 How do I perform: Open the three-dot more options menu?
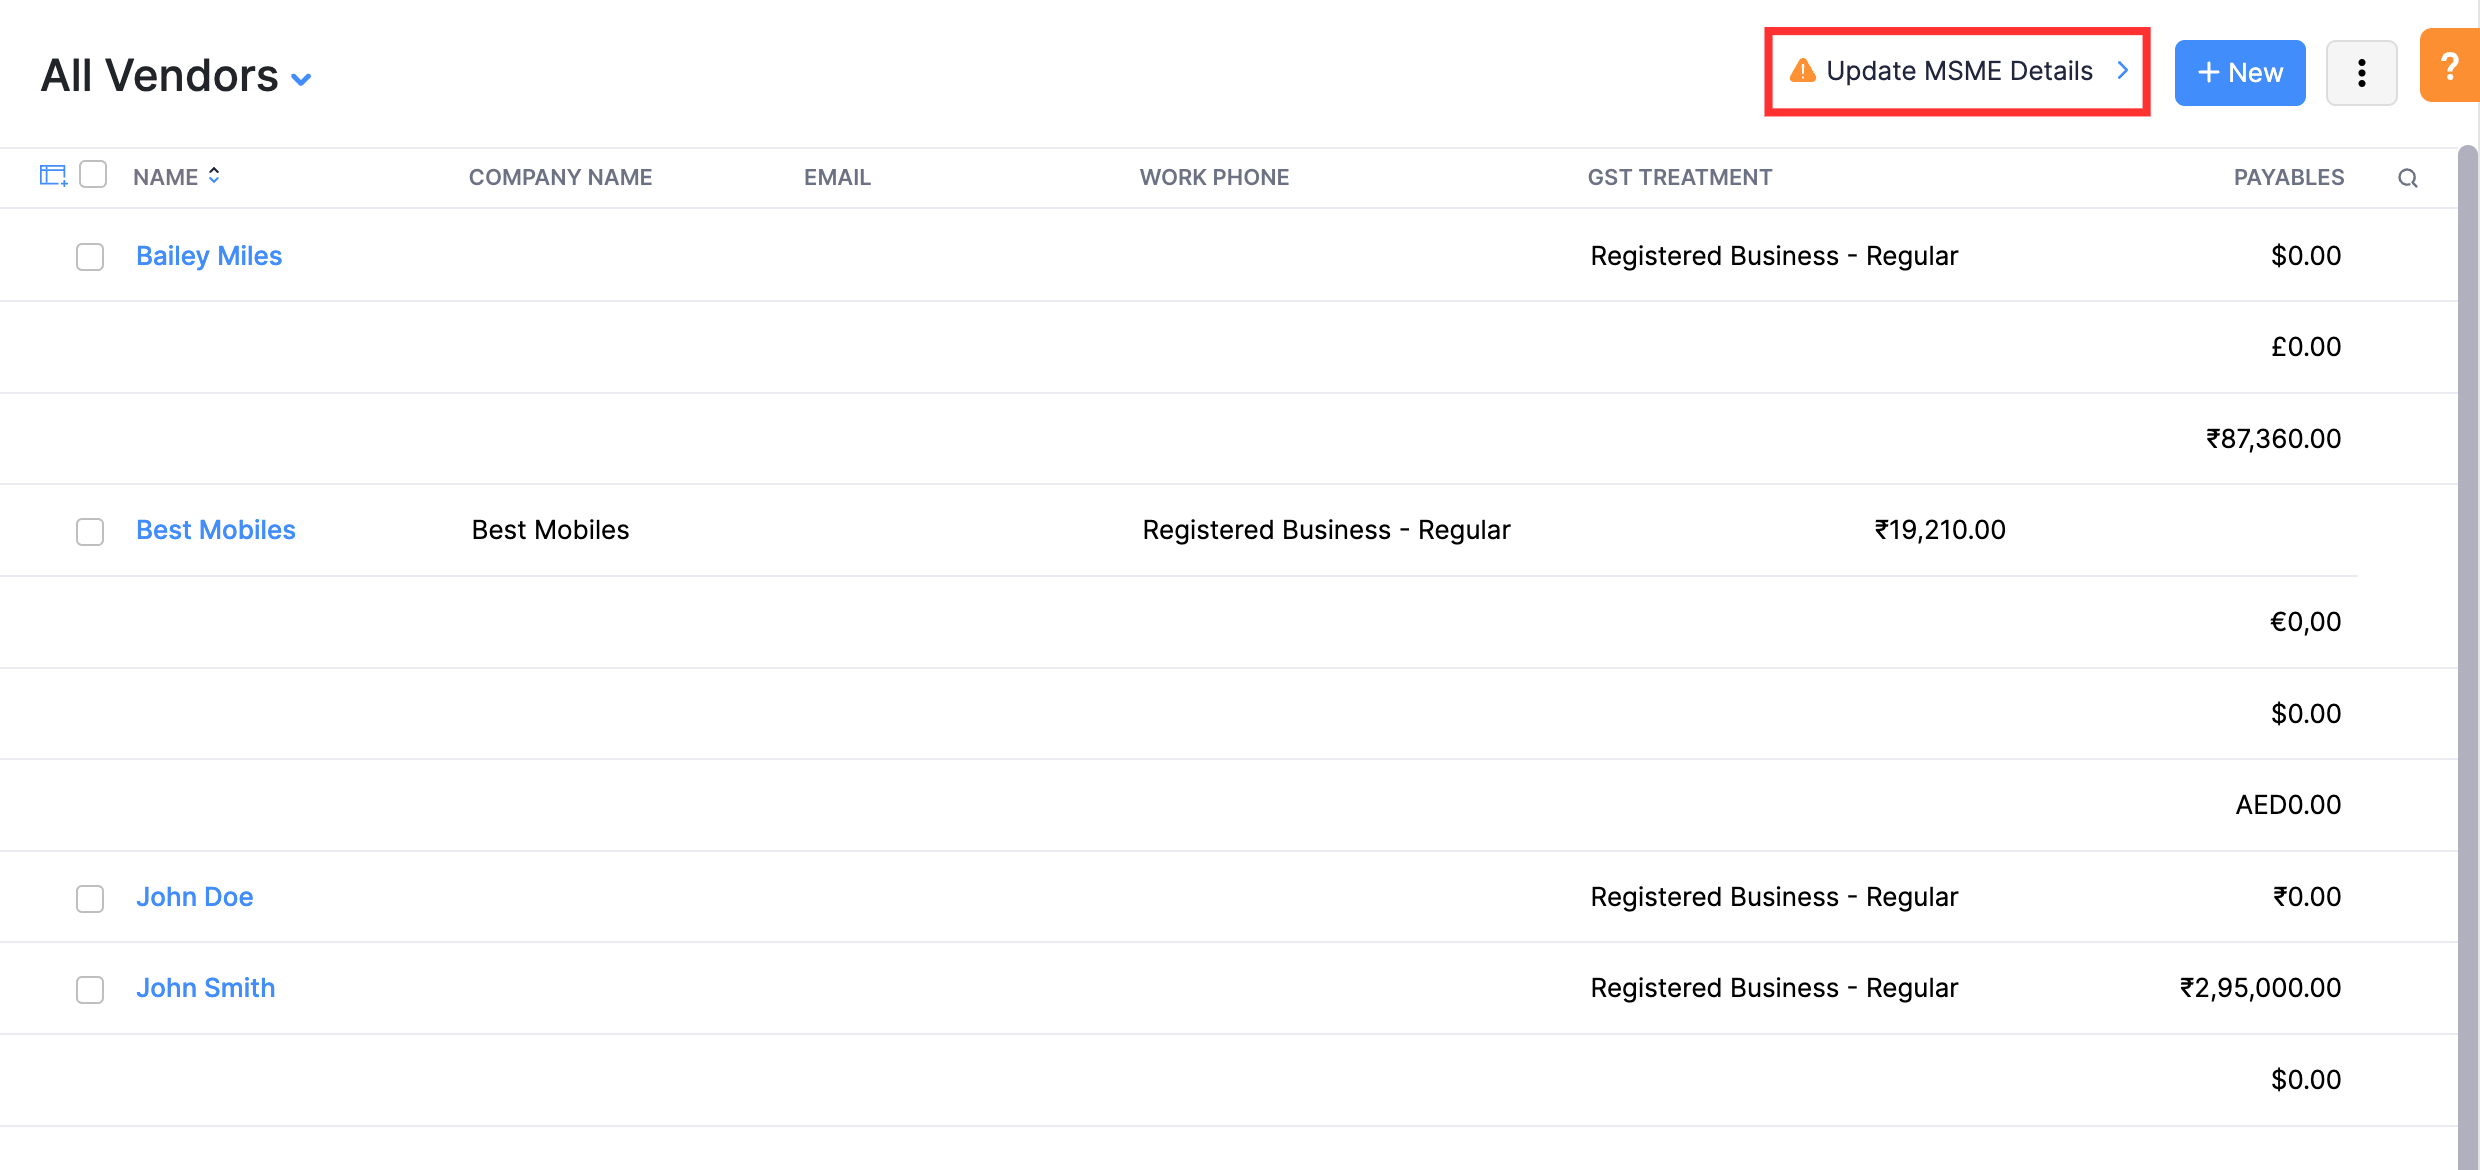pos(2362,72)
